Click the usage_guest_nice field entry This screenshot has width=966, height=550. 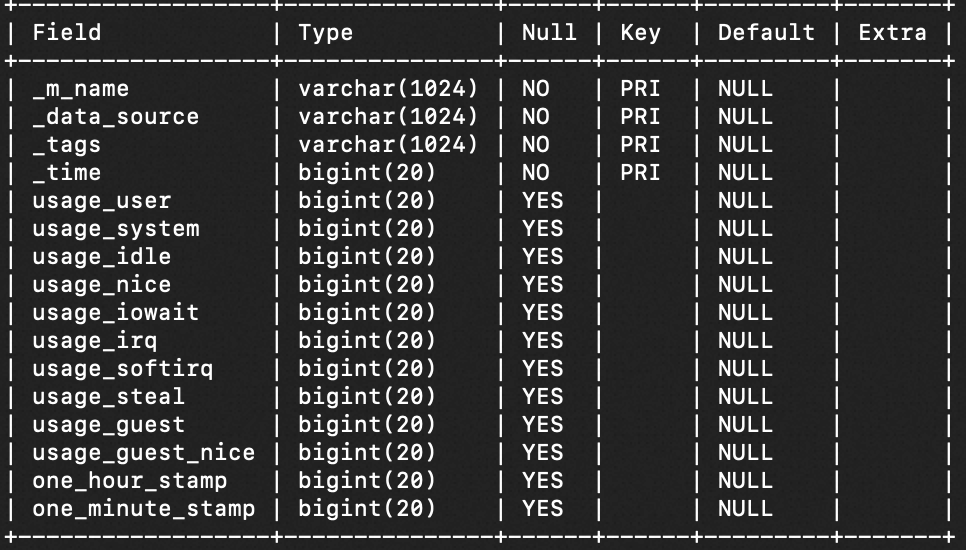tap(143, 452)
